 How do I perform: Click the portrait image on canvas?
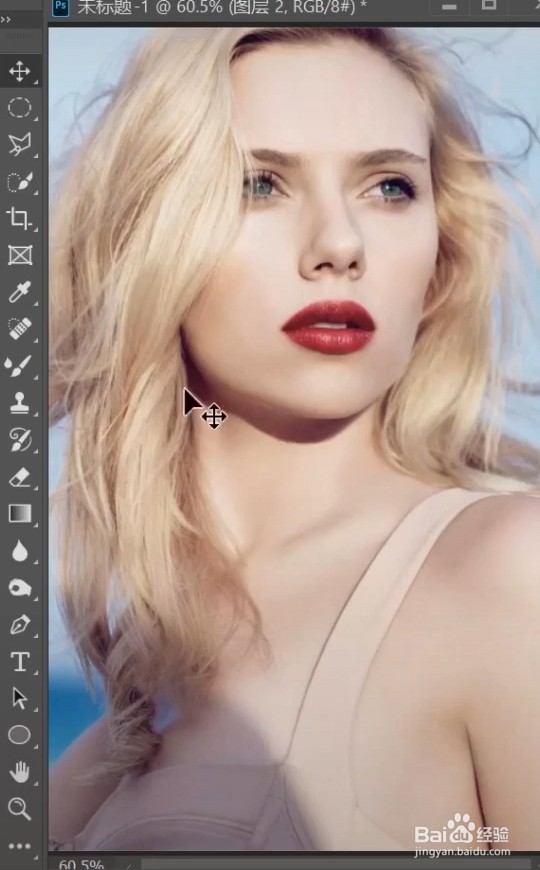pos(294,438)
